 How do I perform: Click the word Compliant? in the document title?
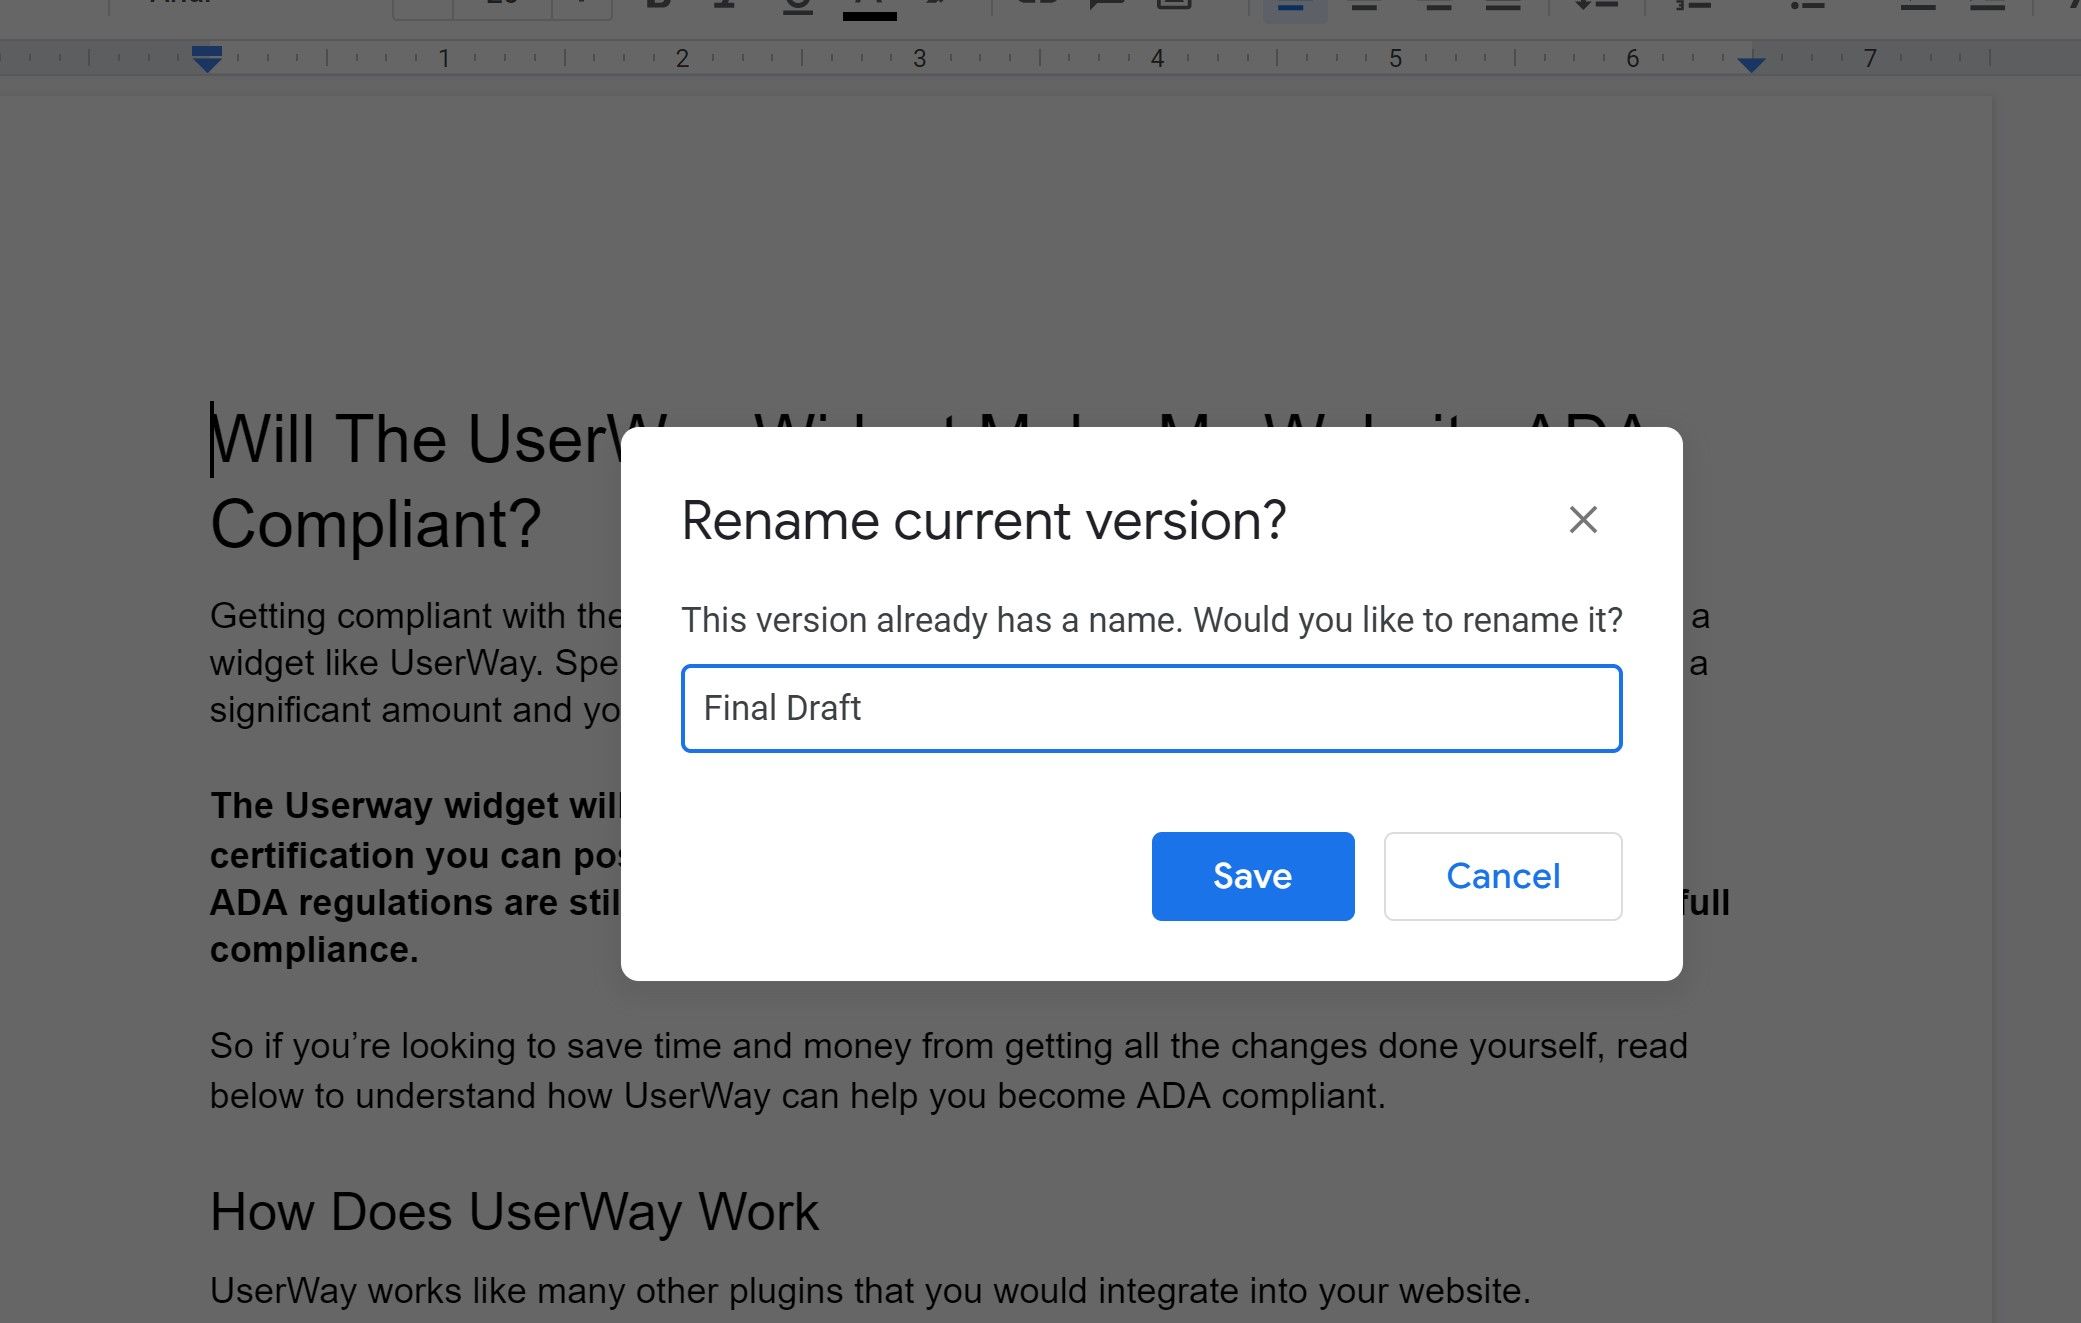coord(375,524)
